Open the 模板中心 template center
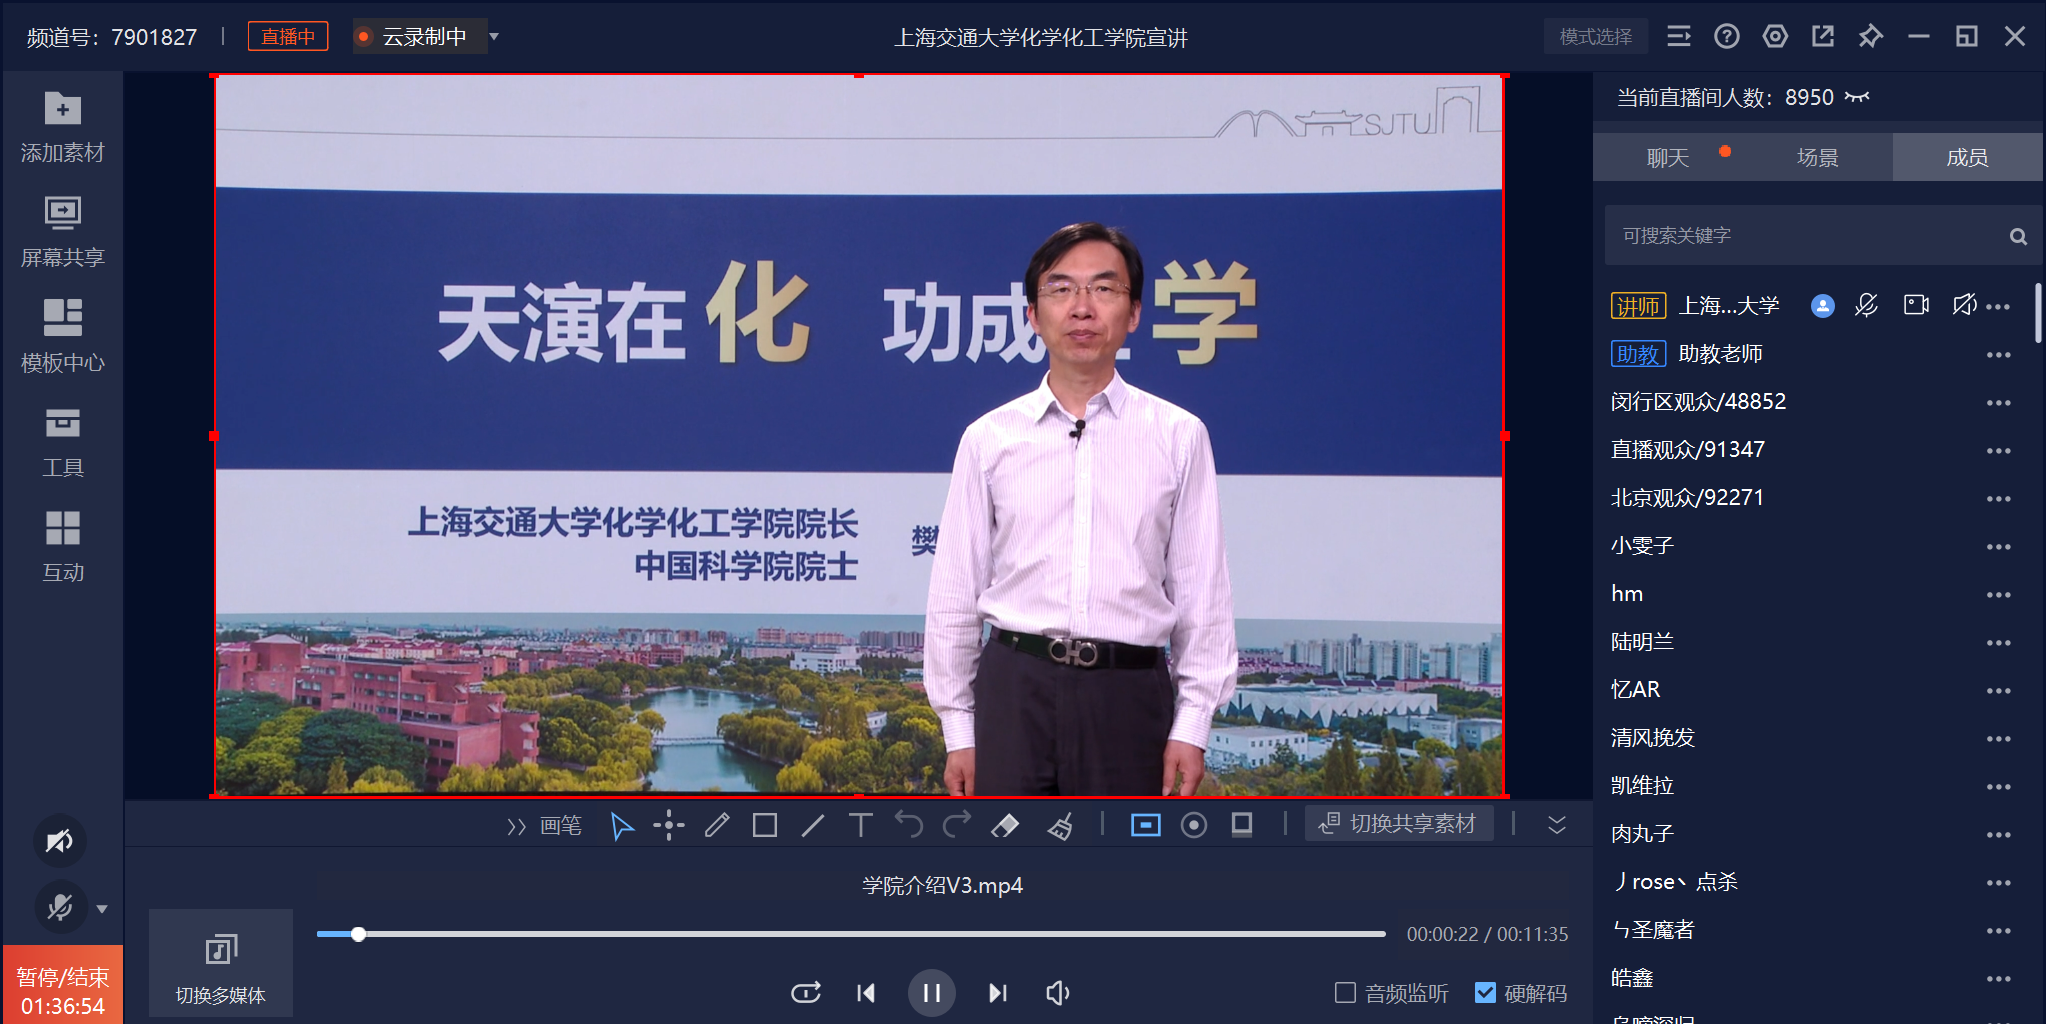2046x1024 pixels. click(x=62, y=337)
